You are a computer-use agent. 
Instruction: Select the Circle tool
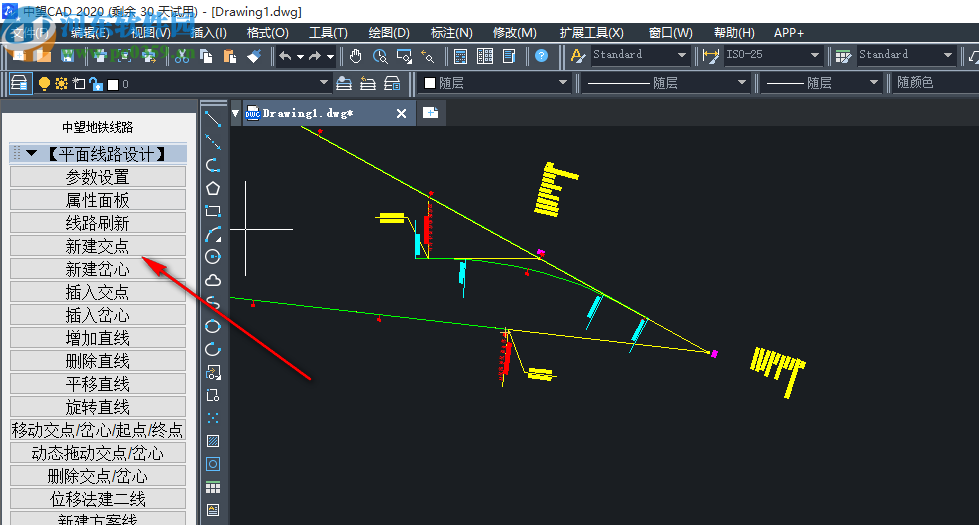tap(213, 257)
